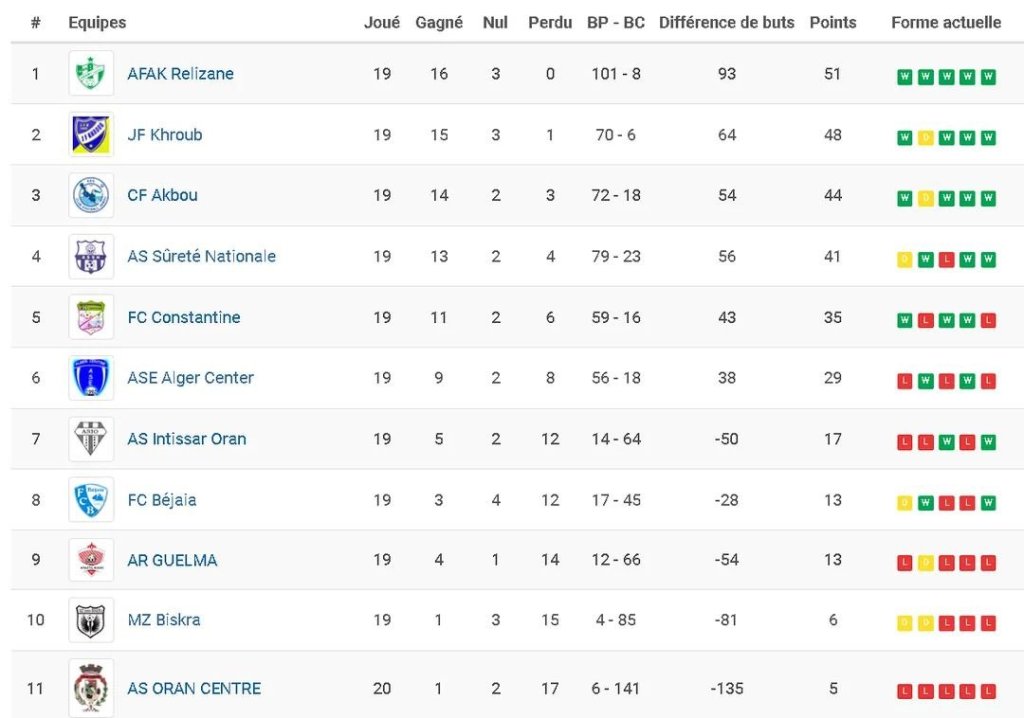Image resolution: width=1024 pixels, height=718 pixels.
Task: Click the CF Akbou club badge
Action: pyautogui.click(x=91, y=196)
